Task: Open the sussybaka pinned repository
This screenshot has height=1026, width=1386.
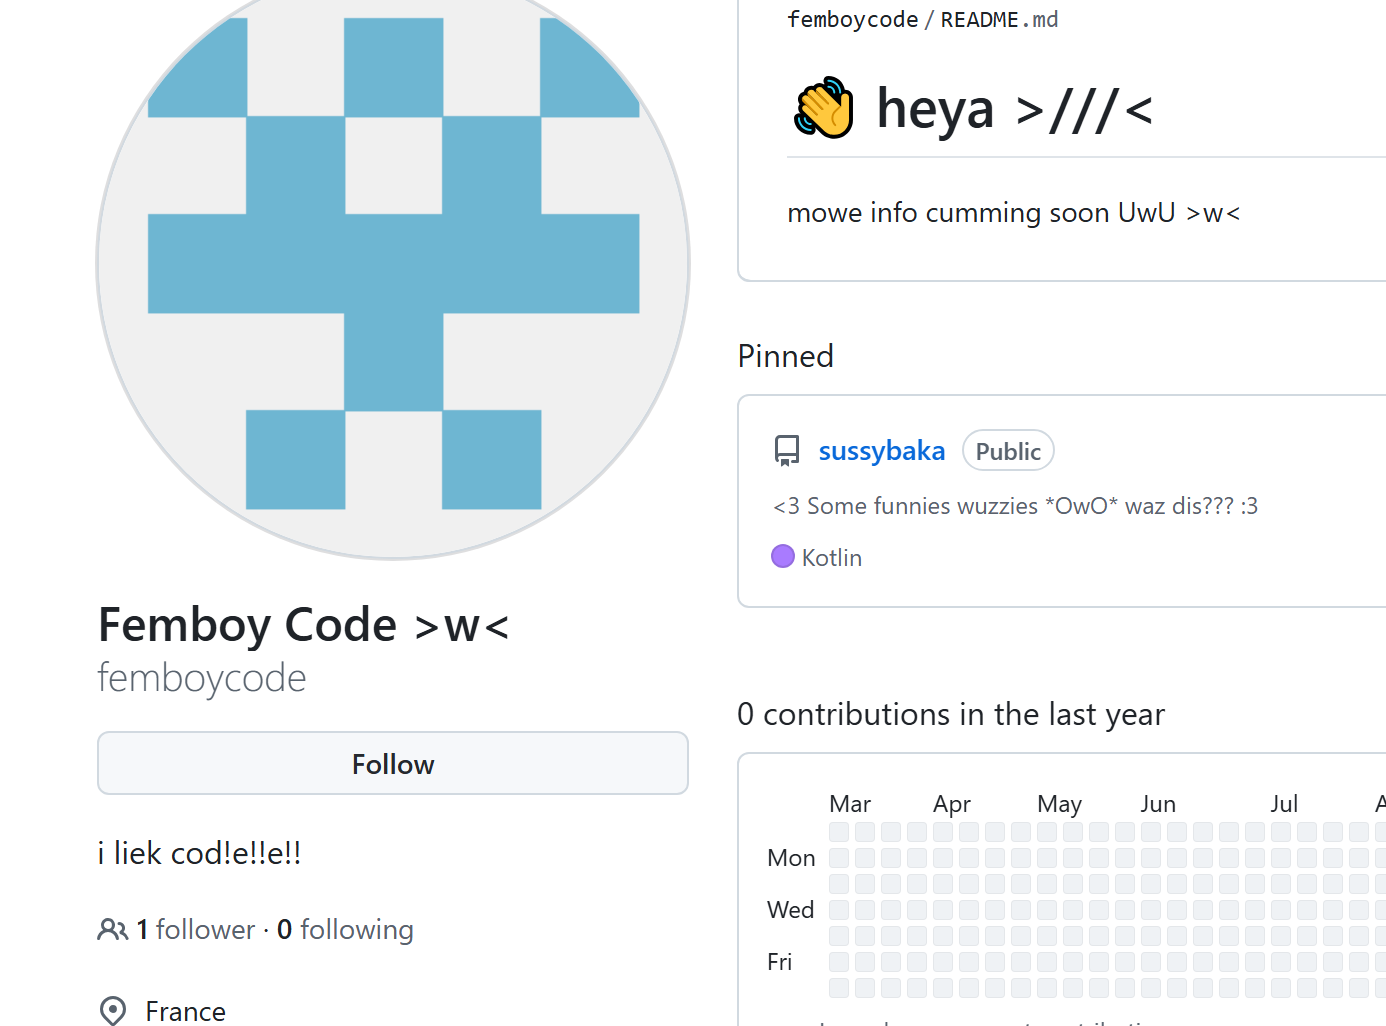Action: 881,450
